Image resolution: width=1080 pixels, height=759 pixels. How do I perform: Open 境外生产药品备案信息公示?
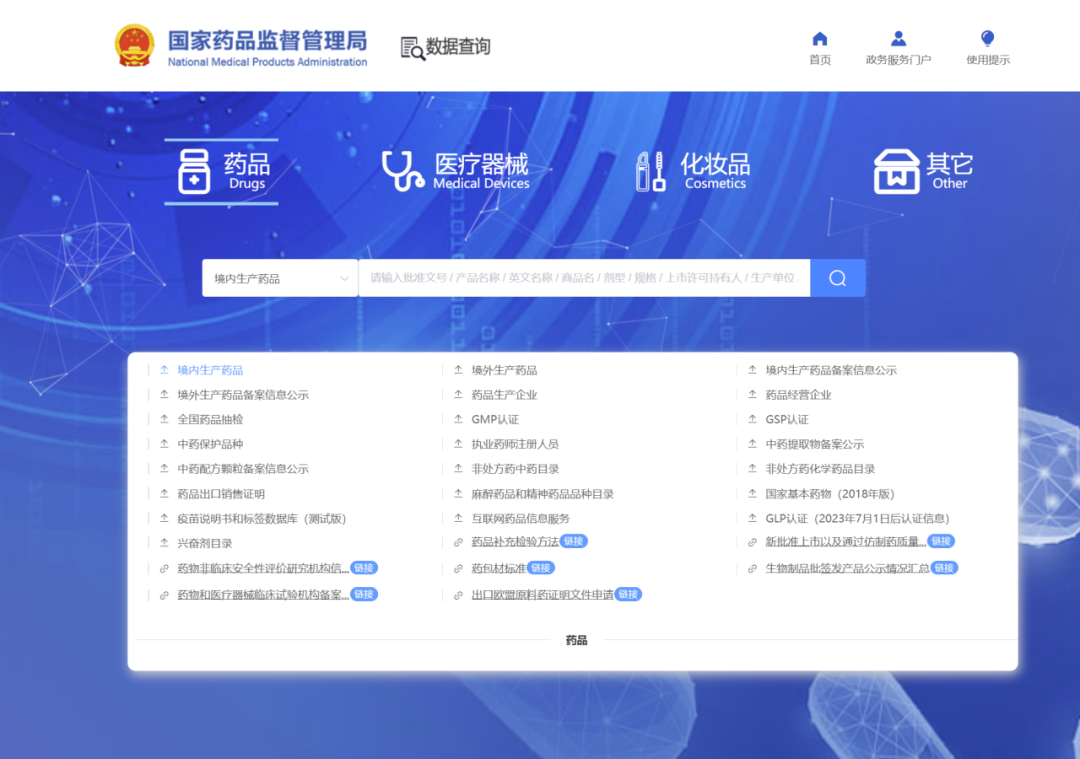coord(243,395)
